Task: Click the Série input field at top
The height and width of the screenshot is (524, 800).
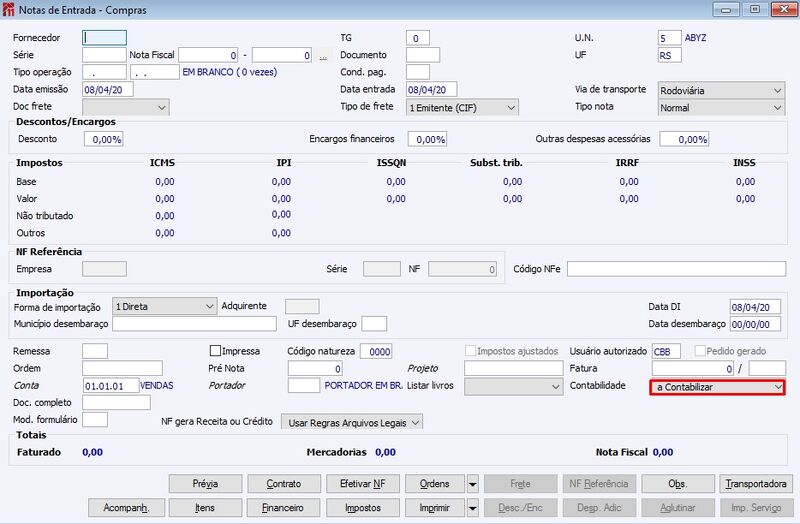Action: point(104,55)
